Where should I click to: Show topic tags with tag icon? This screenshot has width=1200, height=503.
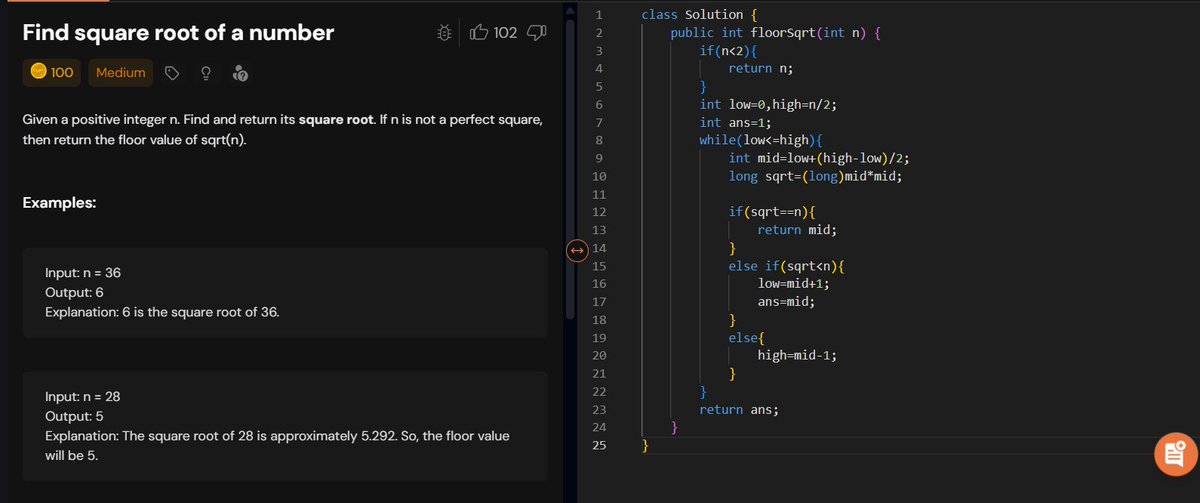click(x=171, y=73)
